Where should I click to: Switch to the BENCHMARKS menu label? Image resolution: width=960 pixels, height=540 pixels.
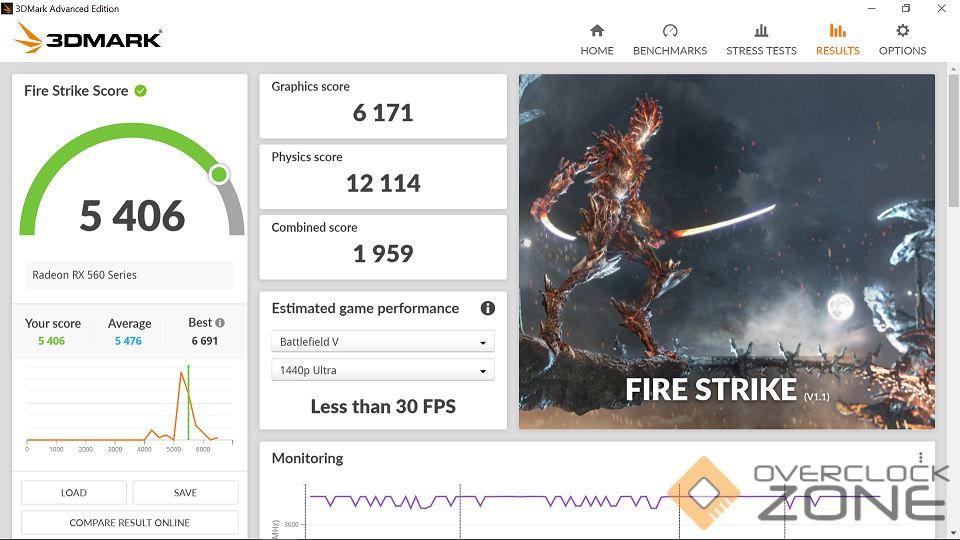pos(670,51)
